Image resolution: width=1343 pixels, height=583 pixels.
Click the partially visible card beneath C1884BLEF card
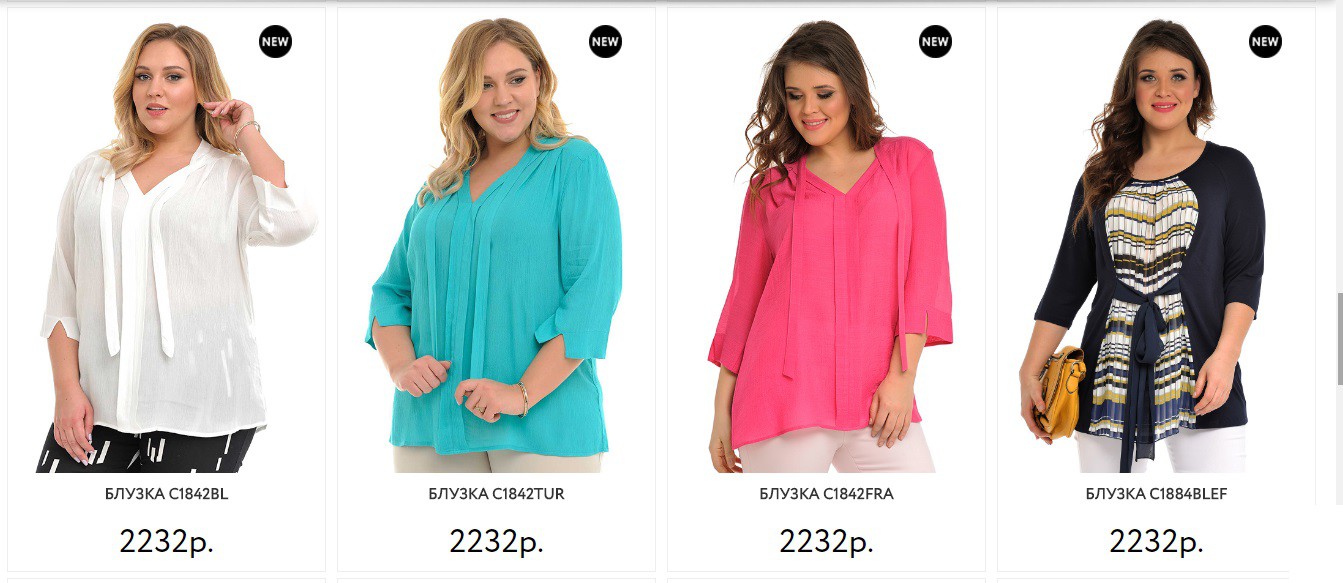coord(1157,580)
